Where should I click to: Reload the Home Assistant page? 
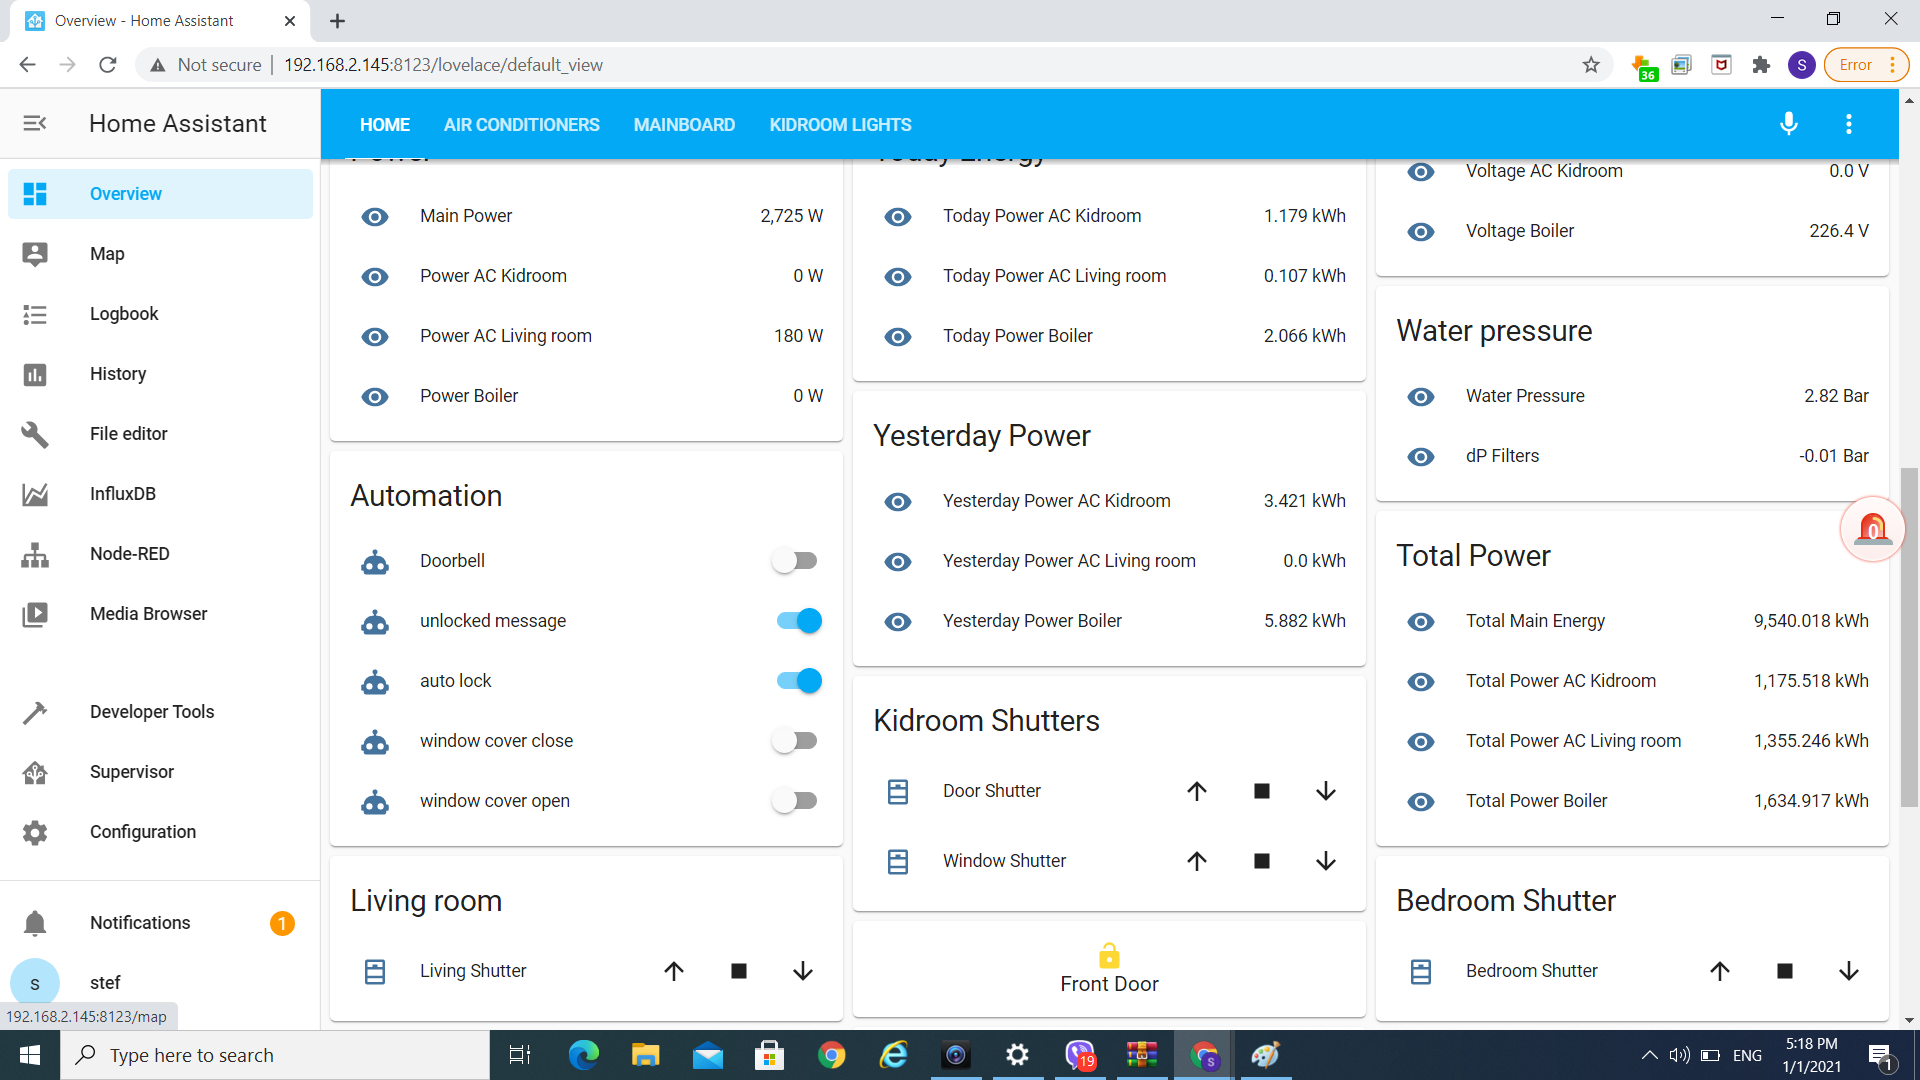click(108, 65)
